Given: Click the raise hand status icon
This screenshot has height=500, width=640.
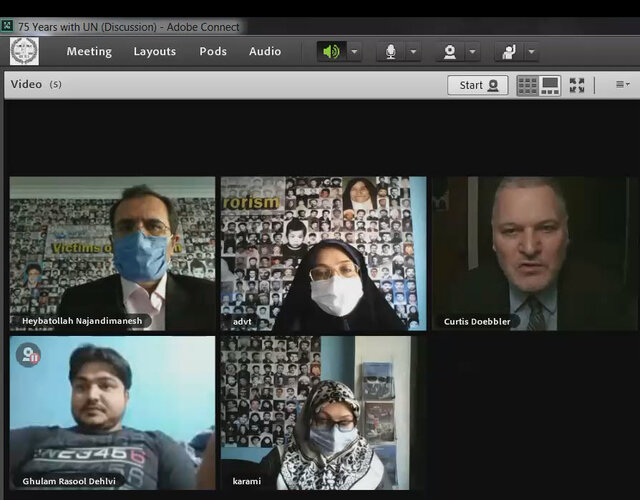Looking at the screenshot, I should tap(509, 51).
